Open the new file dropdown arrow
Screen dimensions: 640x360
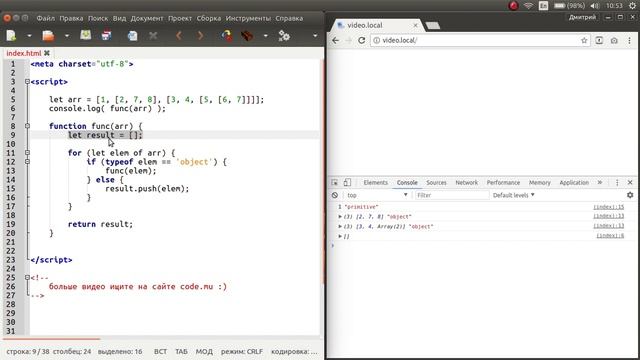tap(29, 36)
